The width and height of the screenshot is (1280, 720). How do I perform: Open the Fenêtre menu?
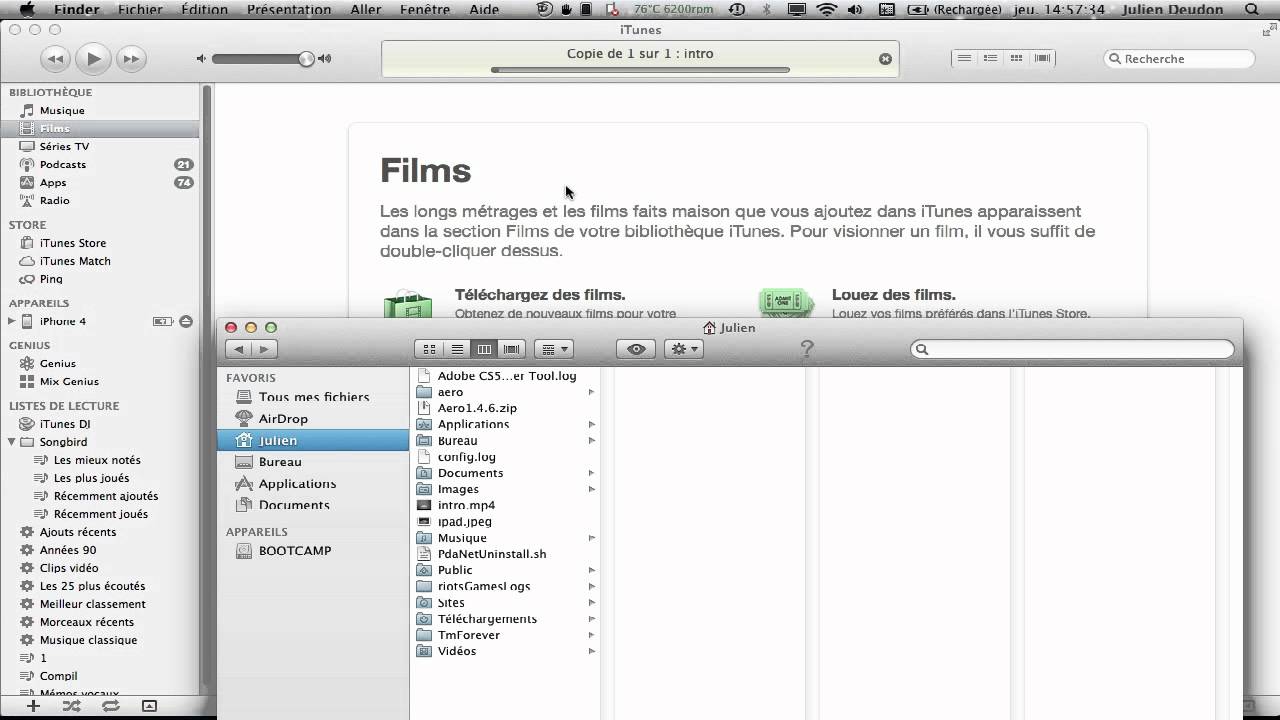[x=424, y=9]
